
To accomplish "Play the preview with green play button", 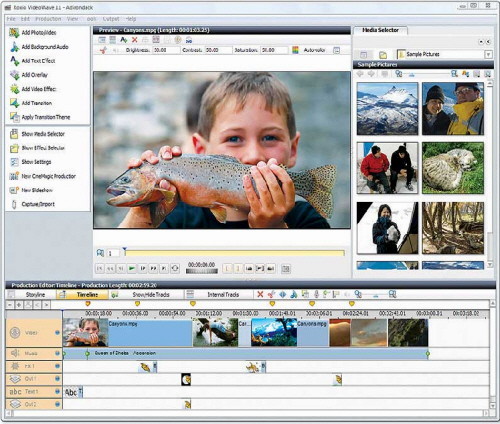I will click(132, 268).
